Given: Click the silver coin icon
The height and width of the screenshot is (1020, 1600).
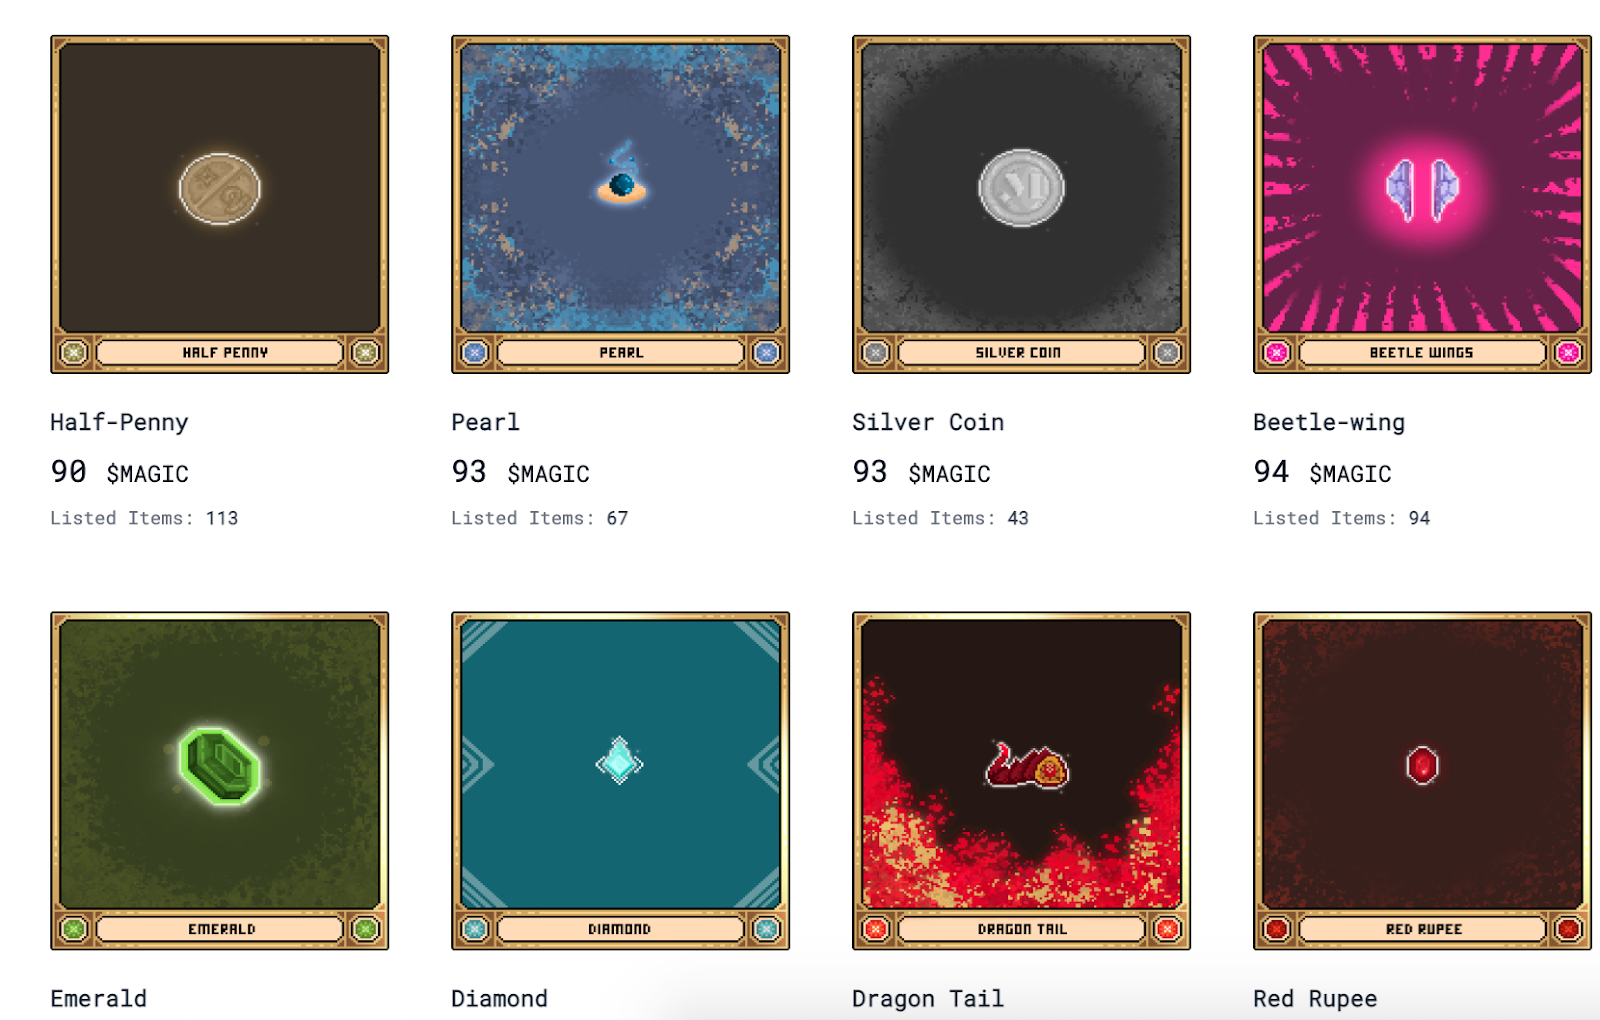Looking at the screenshot, I should coord(1021,188).
